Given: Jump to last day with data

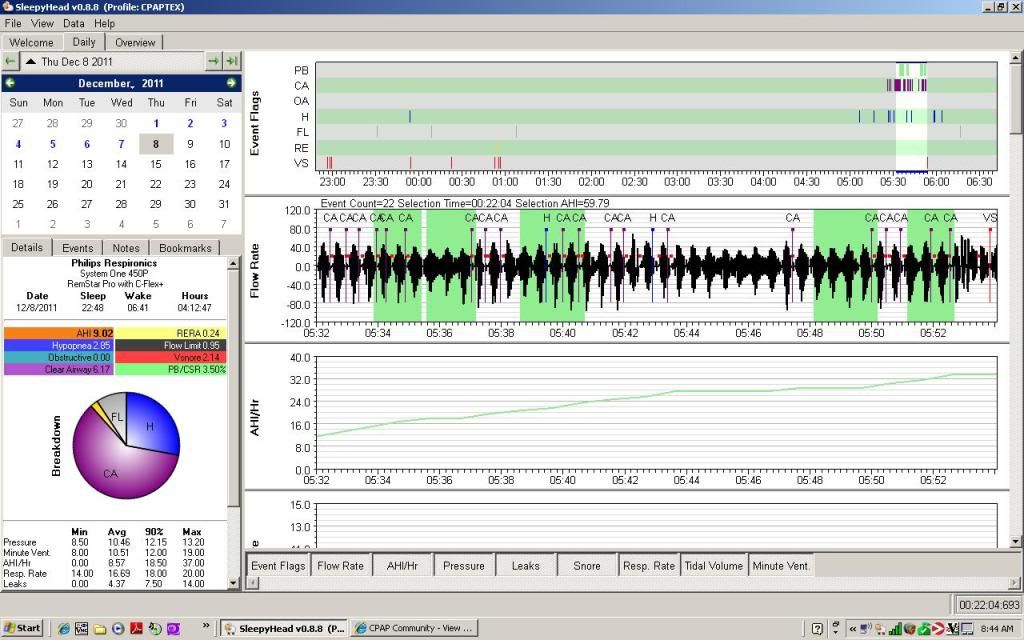Looking at the screenshot, I should coord(231,62).
